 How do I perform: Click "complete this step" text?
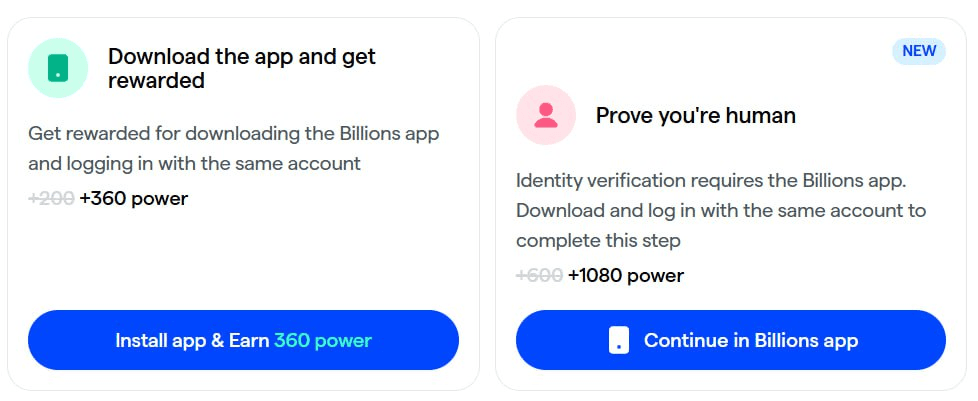(598, 241)
